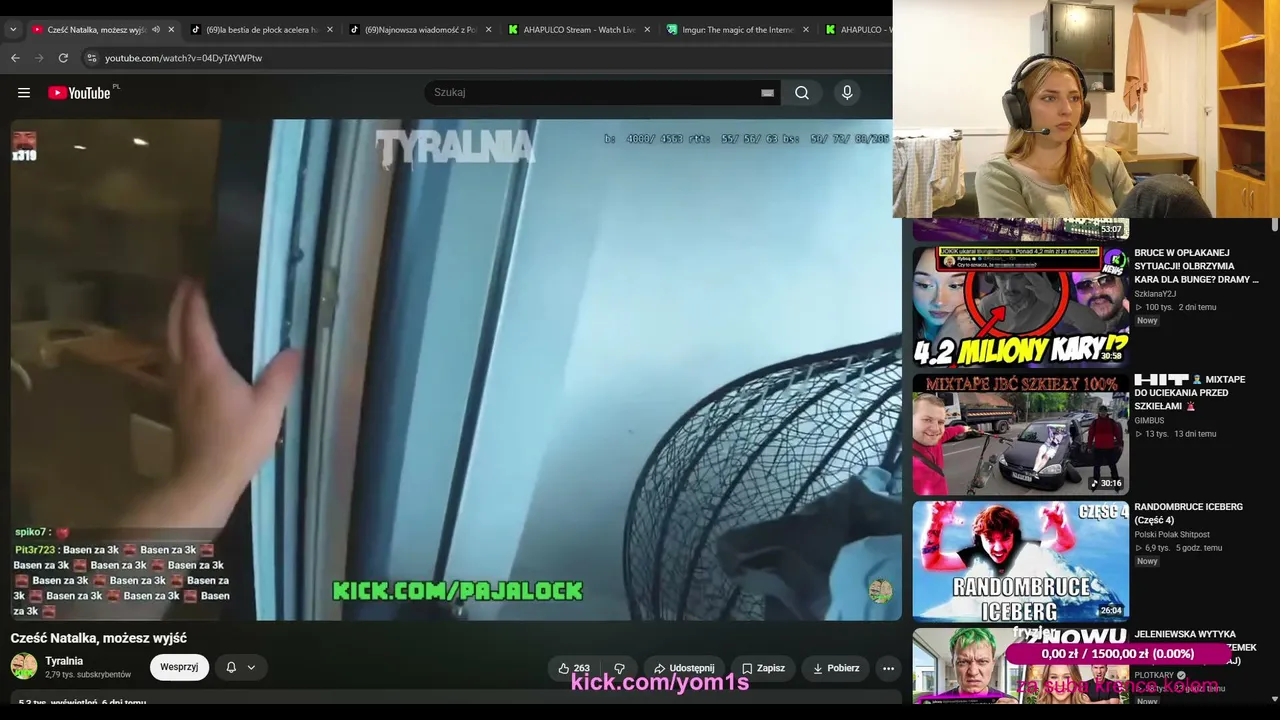Close the 'Najnowsza wiadomość' tab
Image resolution: width=1280 pixels, height=720 pixels.
click(x=488, y=30)
